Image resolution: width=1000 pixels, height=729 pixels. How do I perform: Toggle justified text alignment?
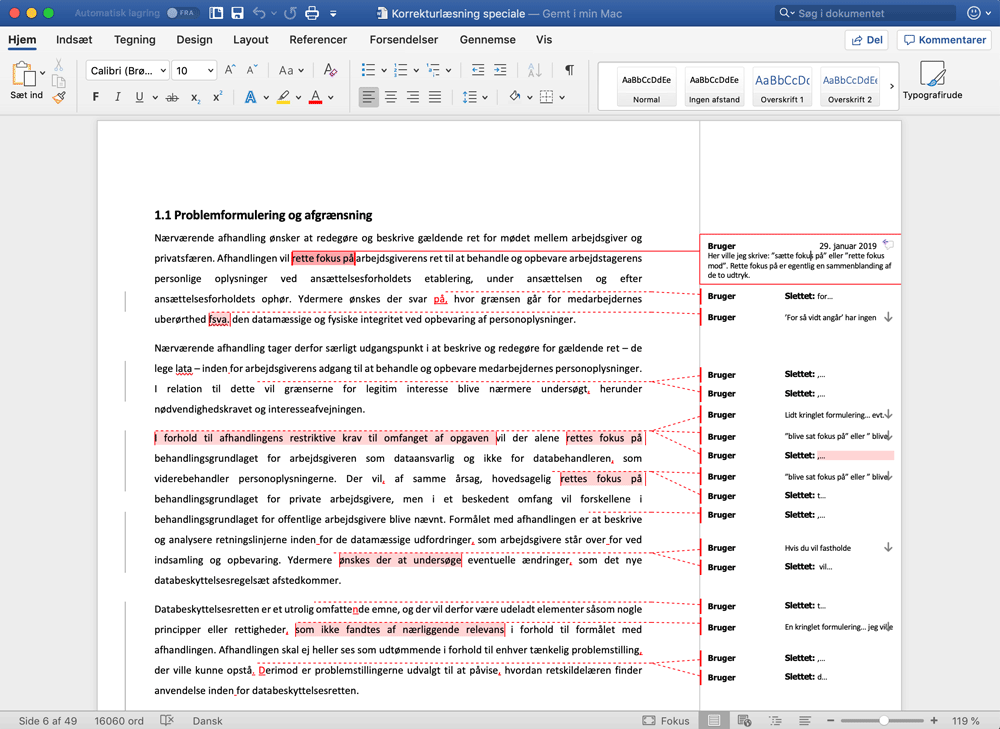pyautogui.click(x=435, y=97)
